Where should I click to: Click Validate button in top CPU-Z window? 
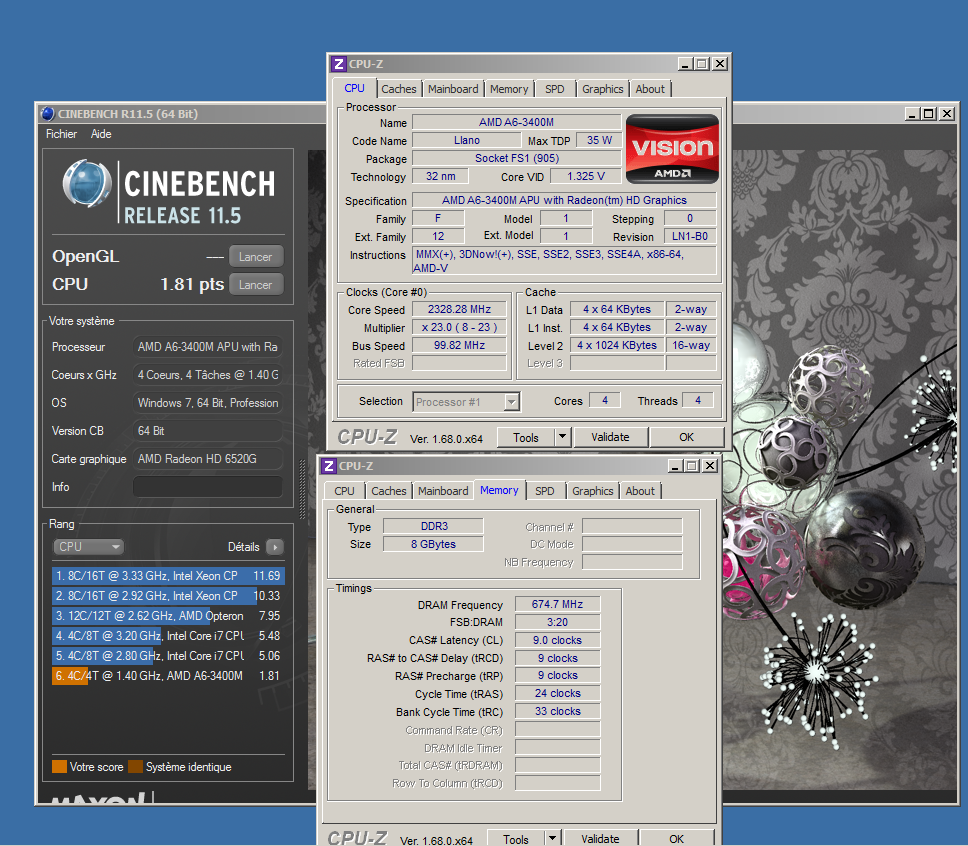point(611,437)
